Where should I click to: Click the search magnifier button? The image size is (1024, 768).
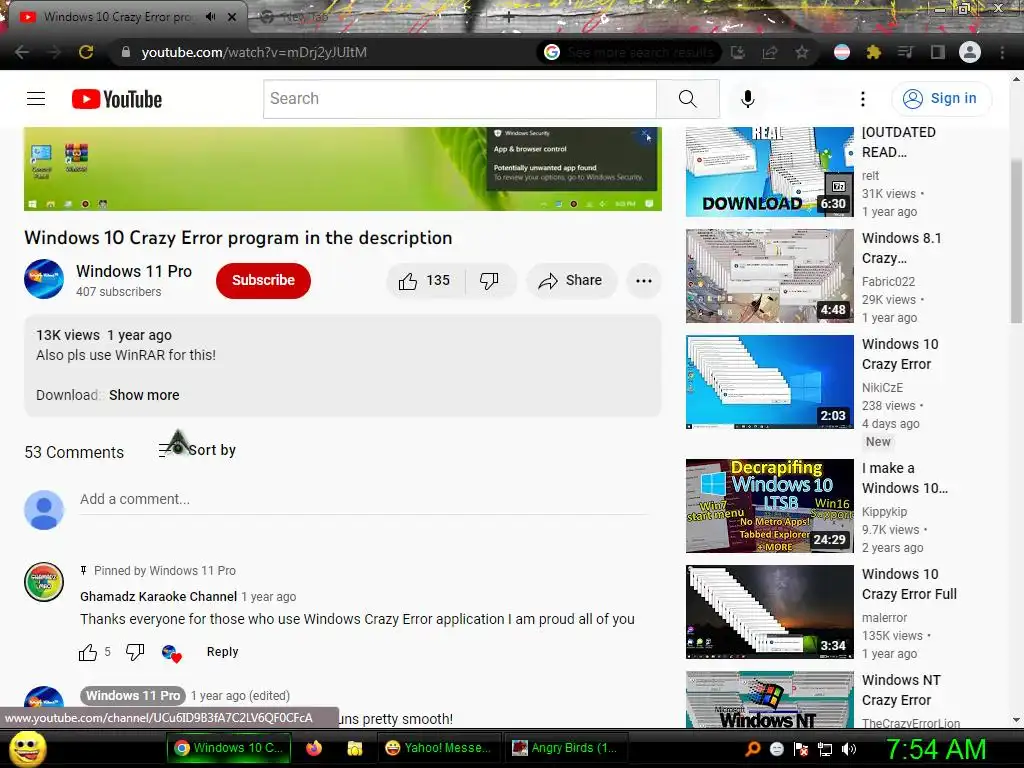click(688, 99)
